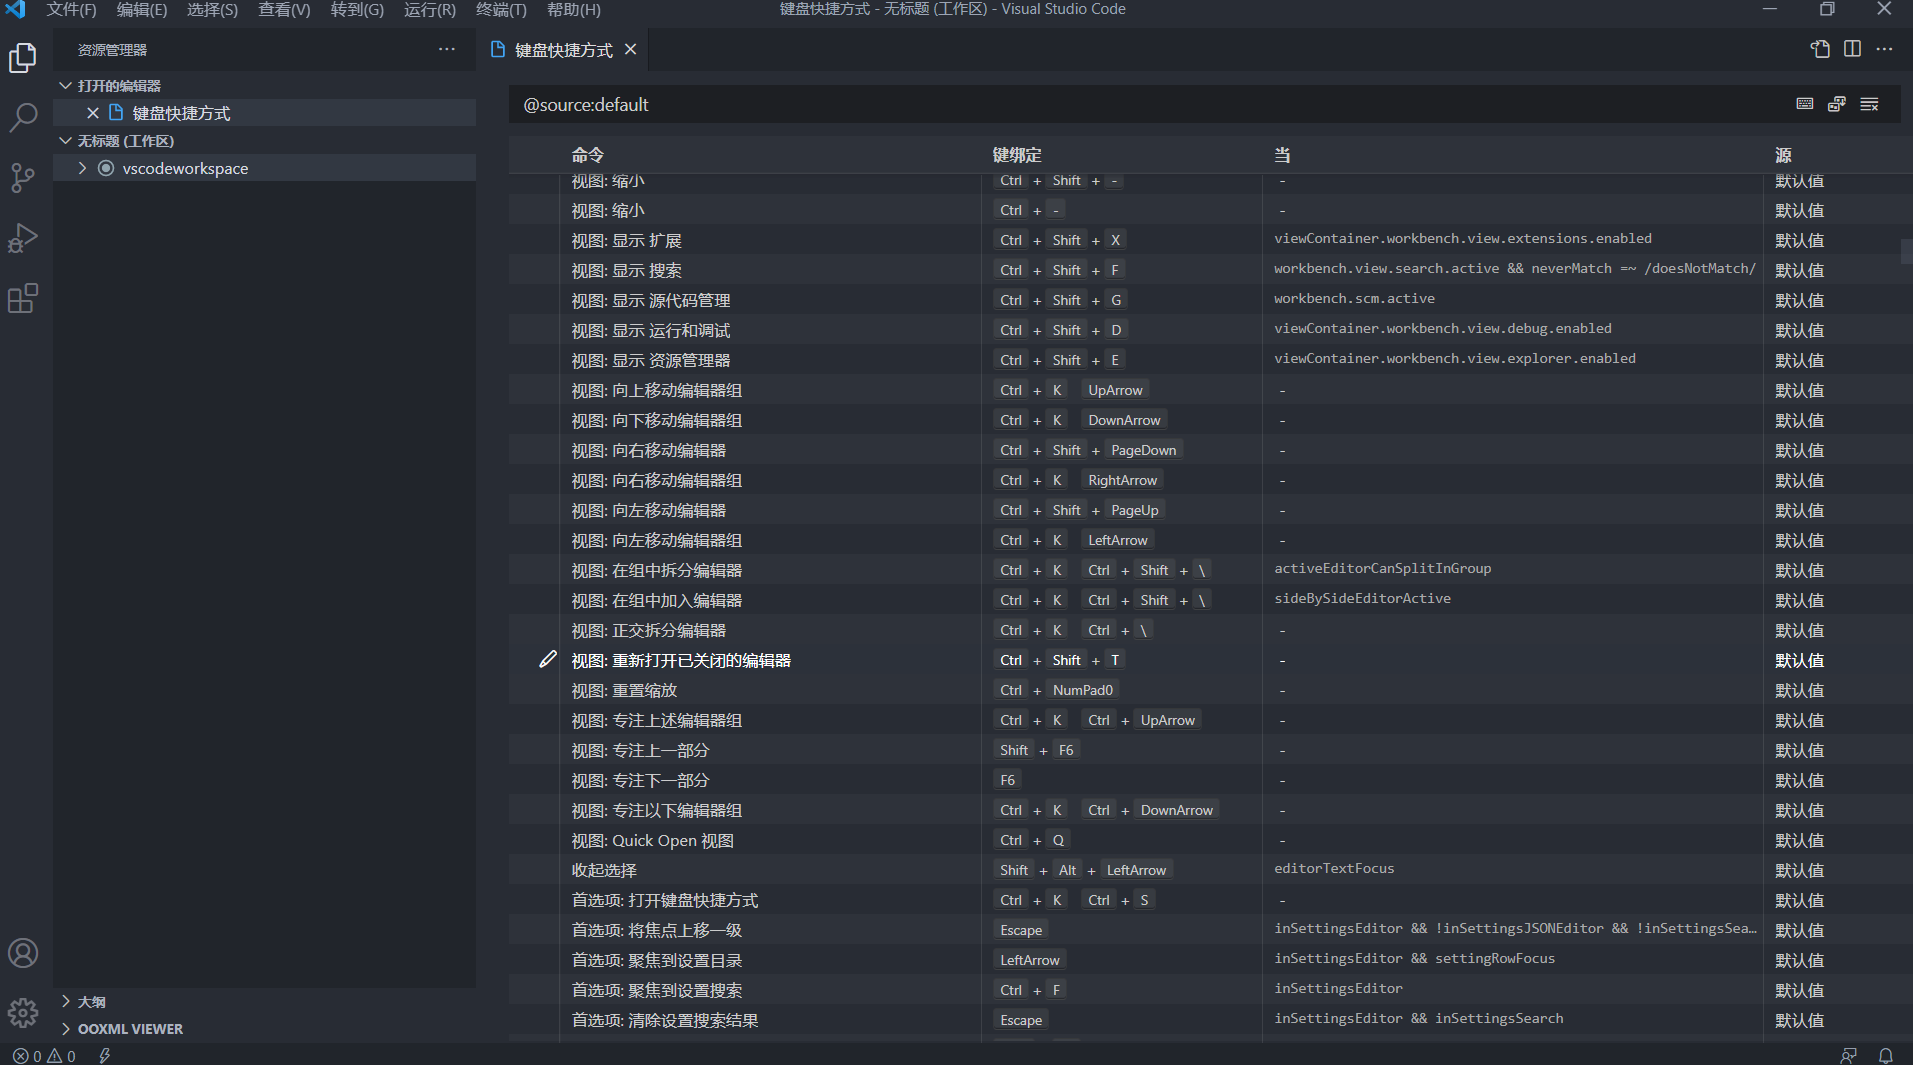Split the editor to the right

(1852, 49)
